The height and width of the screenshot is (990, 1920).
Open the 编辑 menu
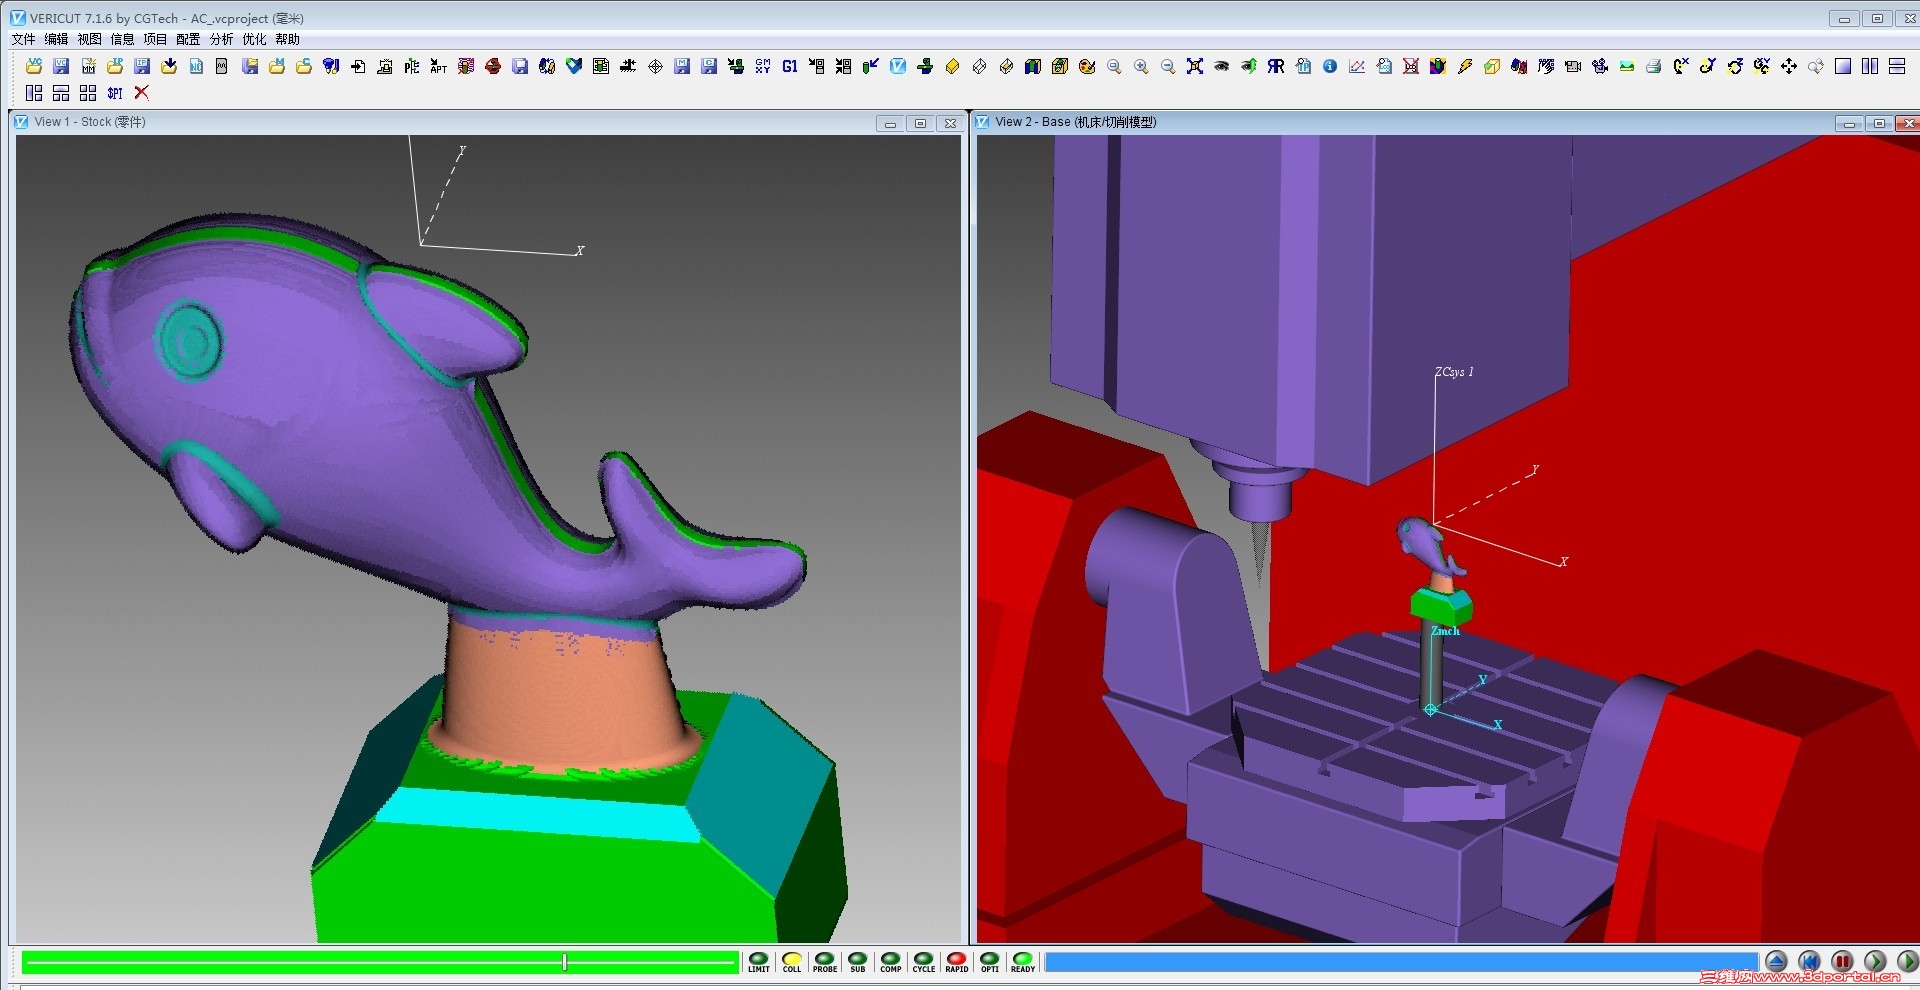pos(56,39)
